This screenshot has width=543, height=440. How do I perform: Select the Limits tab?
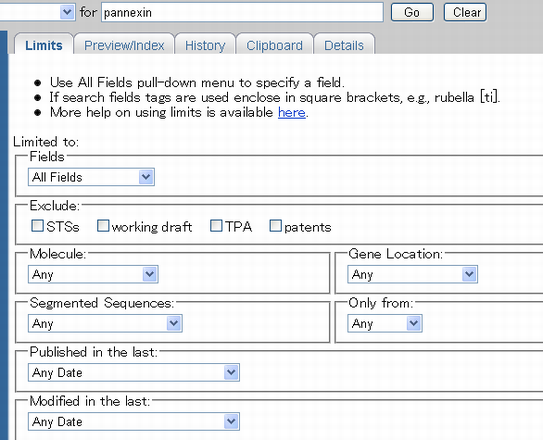[44, 45]
